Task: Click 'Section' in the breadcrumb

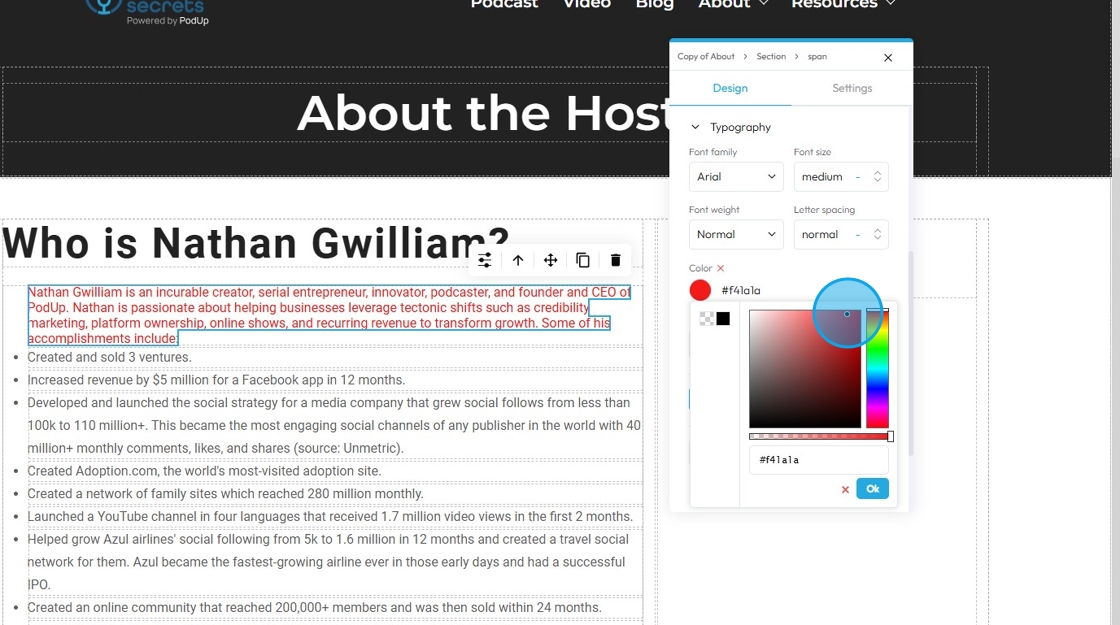Action: pyautogui.click(x=771, y=56)
